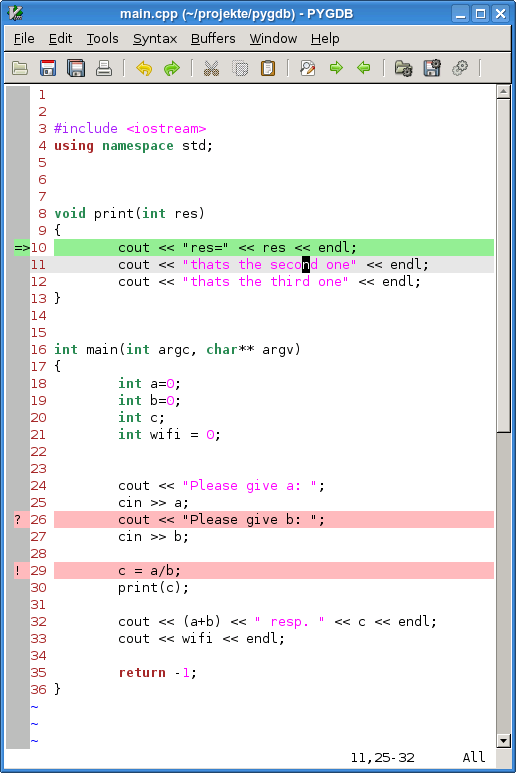This screenshot has width=516, height=773.
Task: Close the PYGDB window
Action: (x=501, y=13)
